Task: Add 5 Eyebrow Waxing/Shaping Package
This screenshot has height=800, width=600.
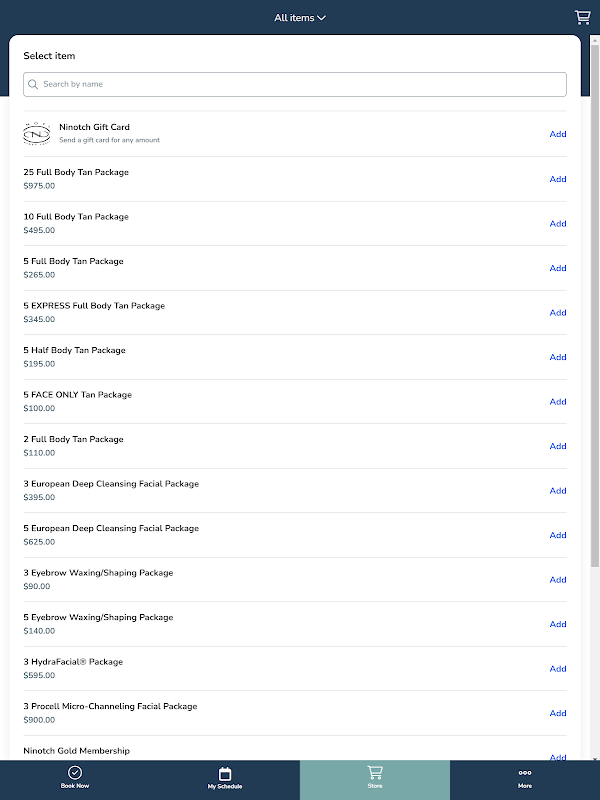Action: (558, 624)
